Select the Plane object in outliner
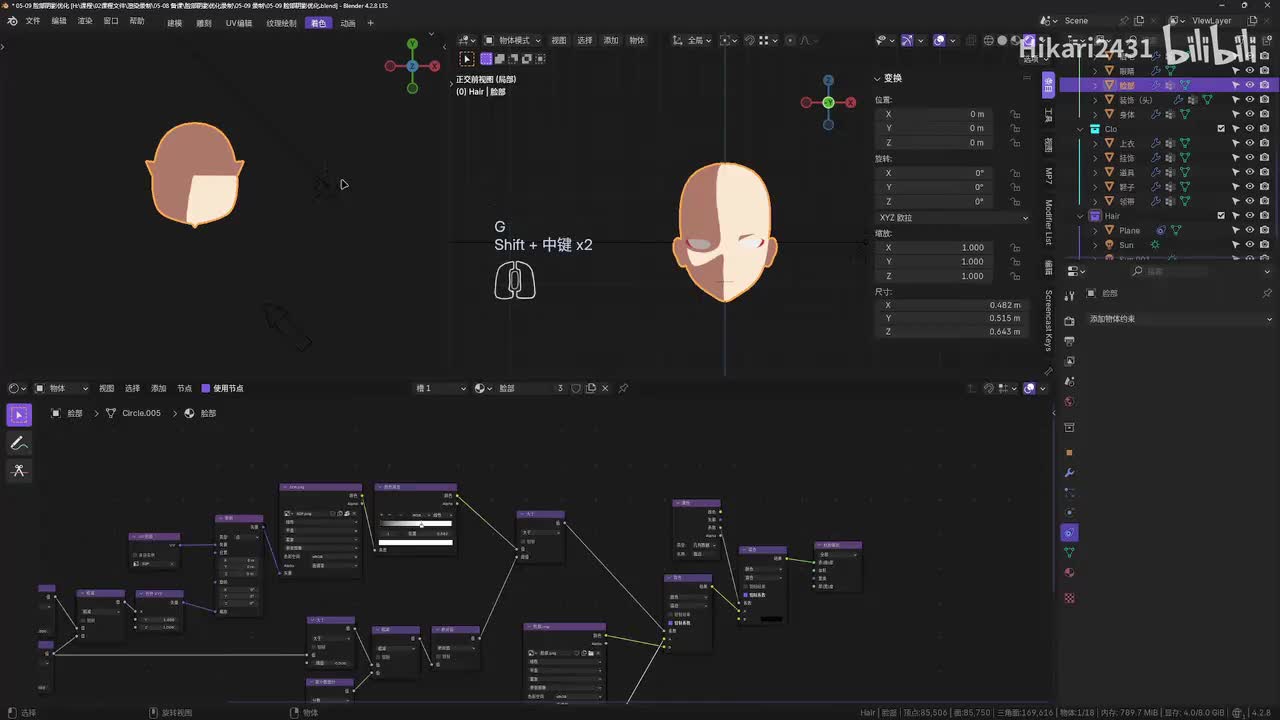 1129,231
